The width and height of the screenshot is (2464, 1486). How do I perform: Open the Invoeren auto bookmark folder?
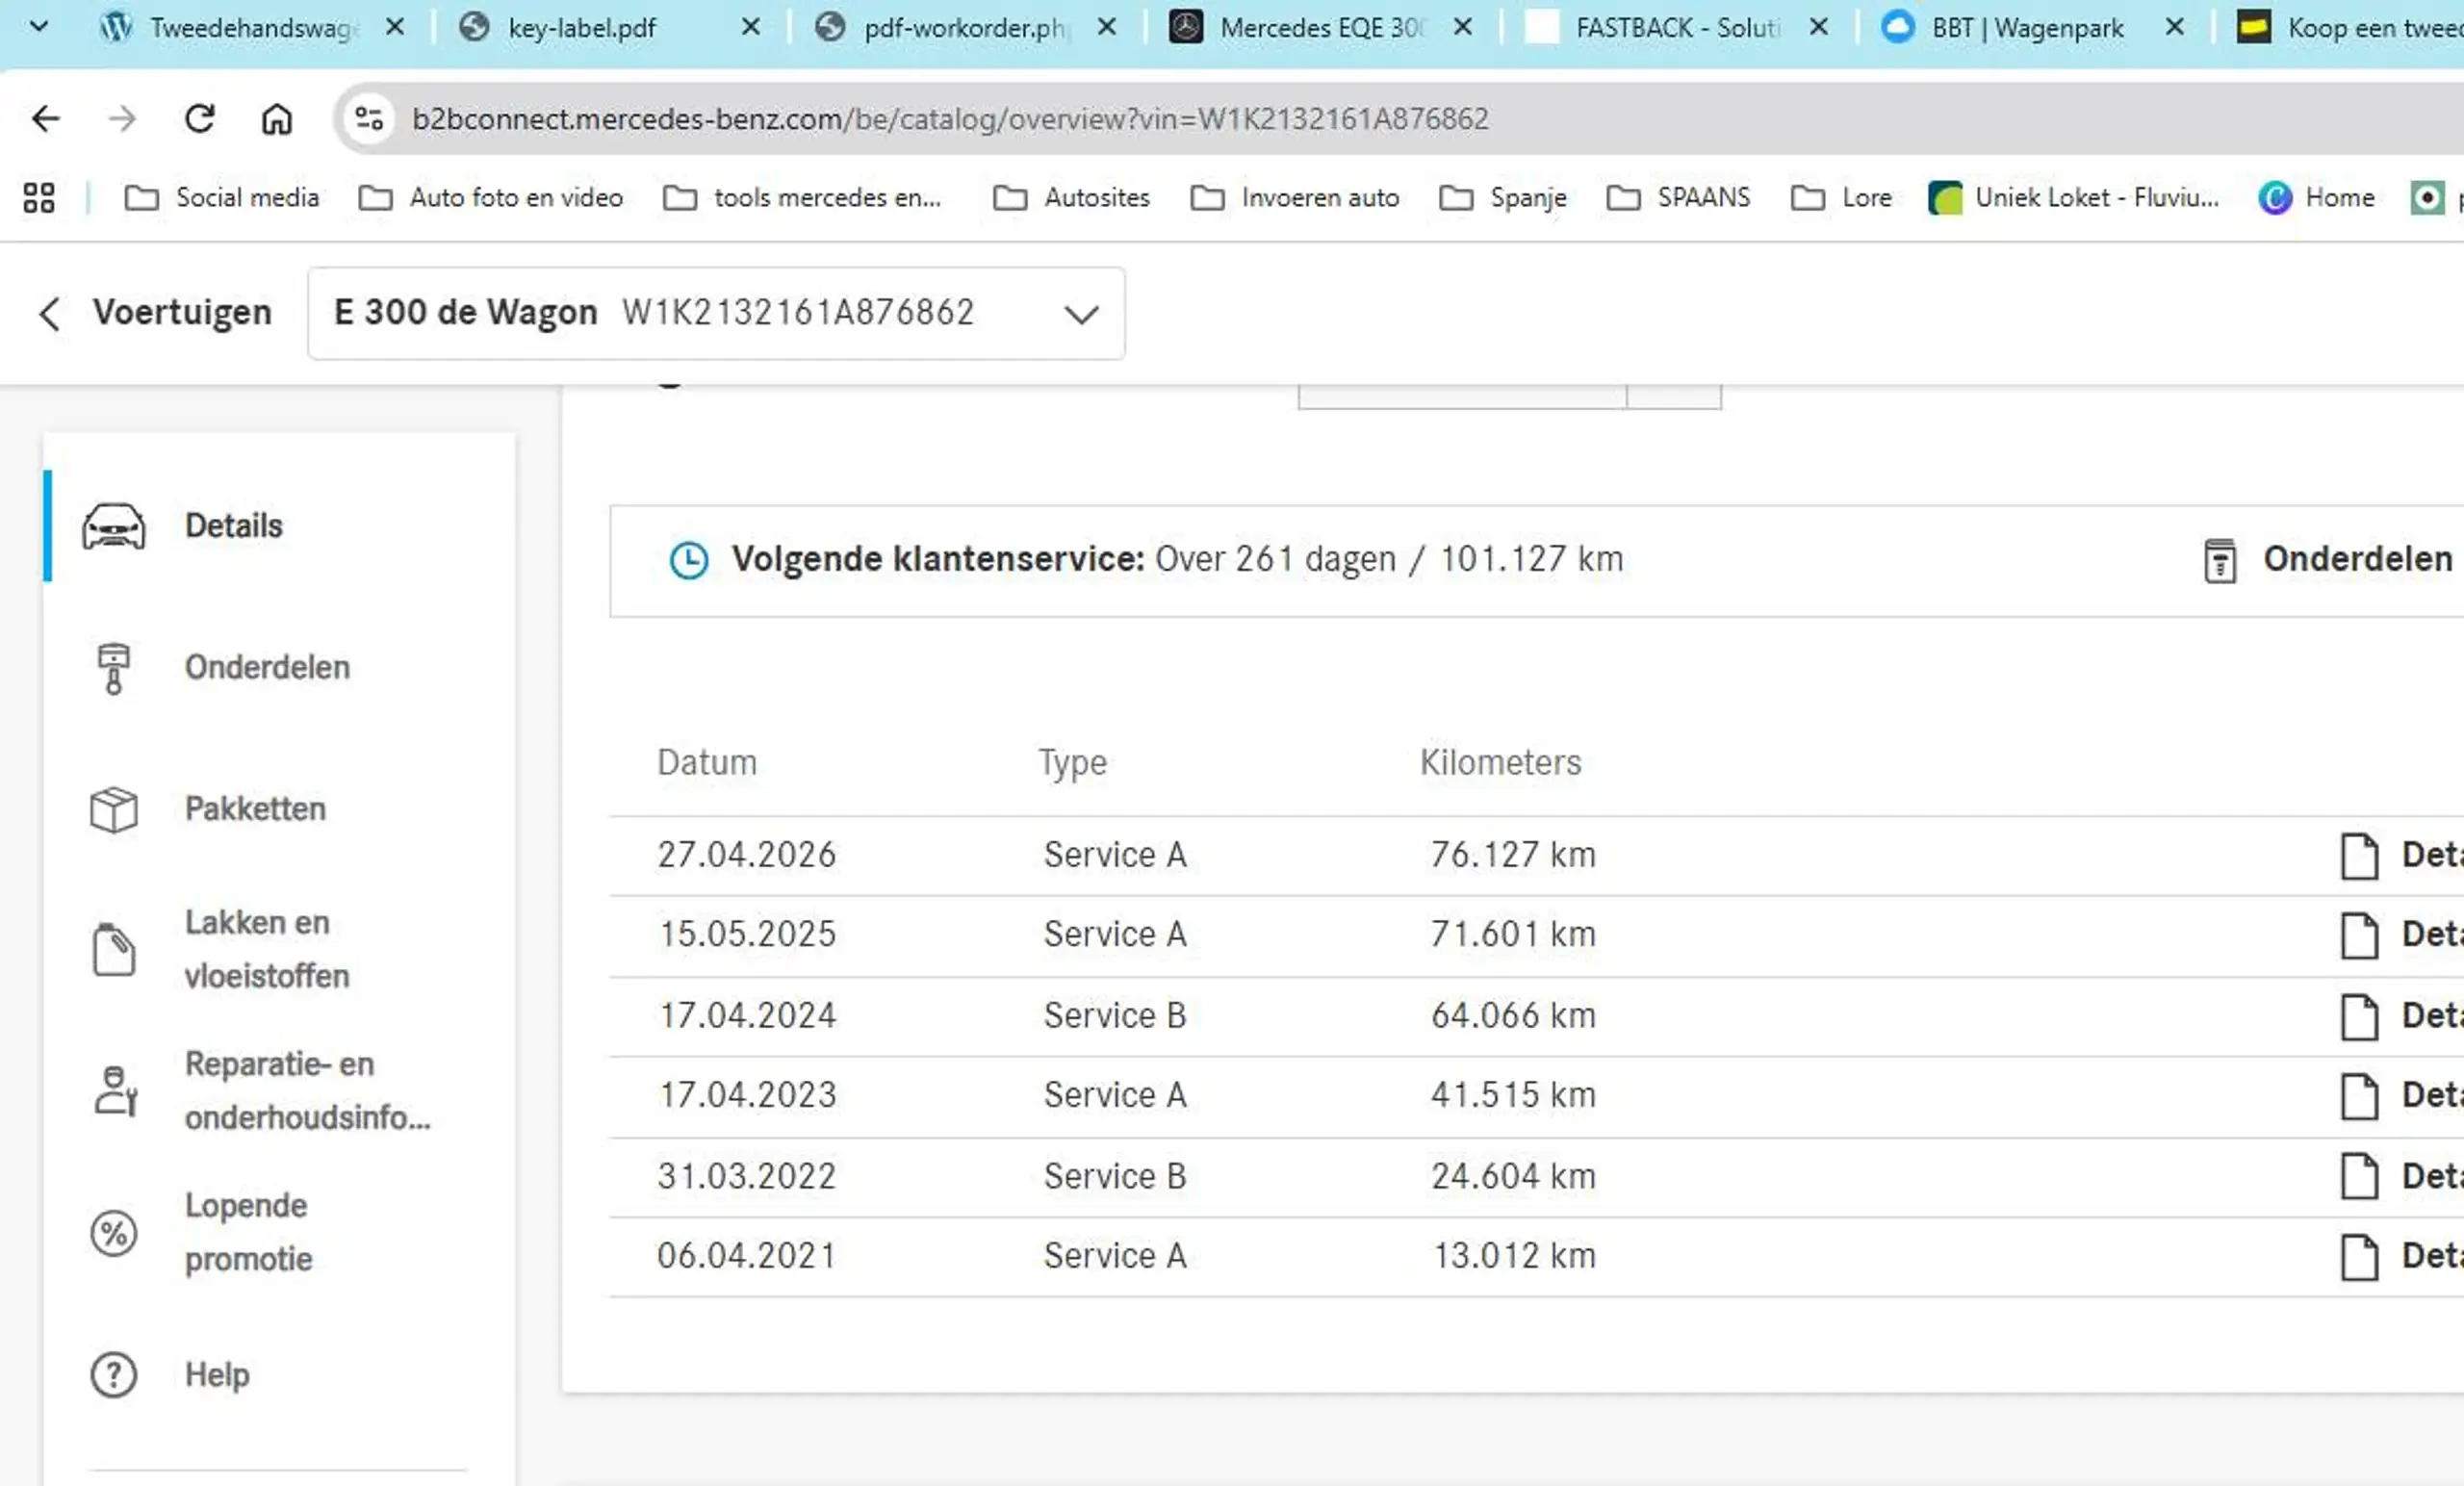(x=1295, y=198)
